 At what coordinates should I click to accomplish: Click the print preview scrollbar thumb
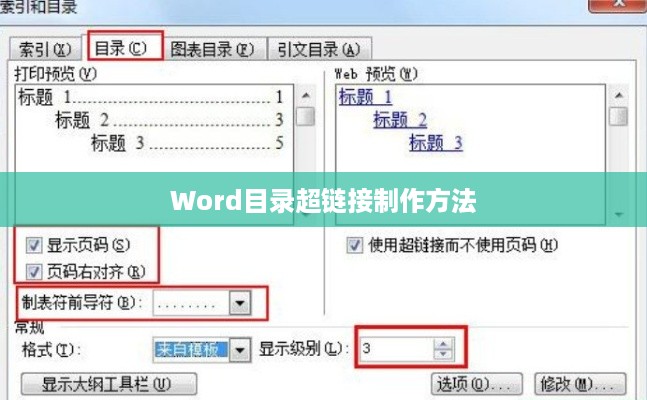(306, 116)
